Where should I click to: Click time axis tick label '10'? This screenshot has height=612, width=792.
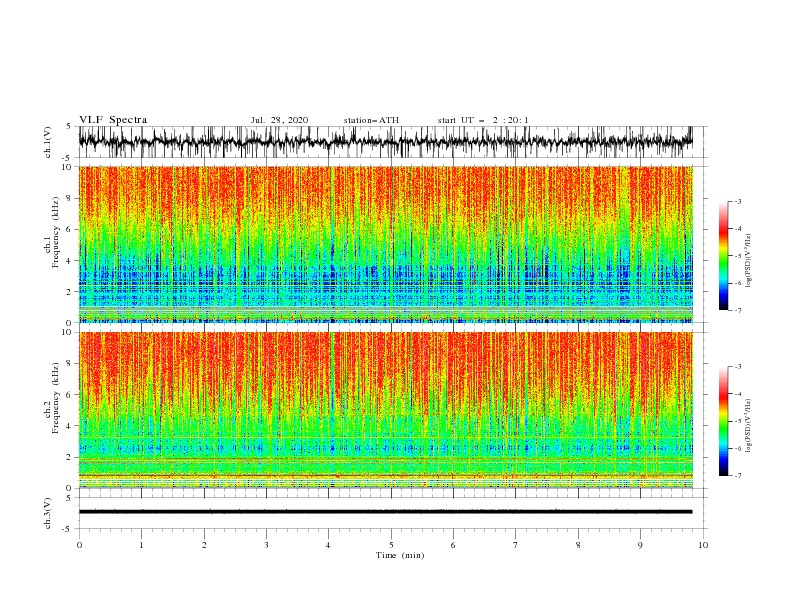(x=703, y=545)
